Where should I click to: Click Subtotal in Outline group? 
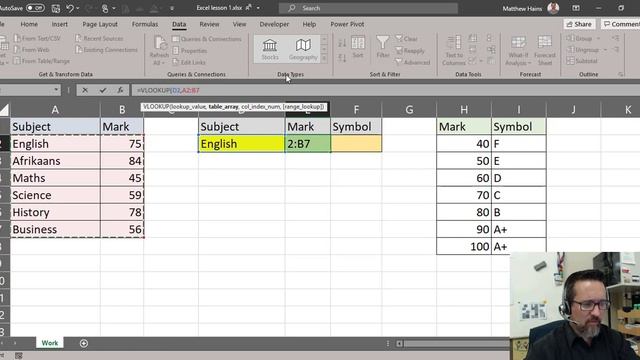click(582, 61)
